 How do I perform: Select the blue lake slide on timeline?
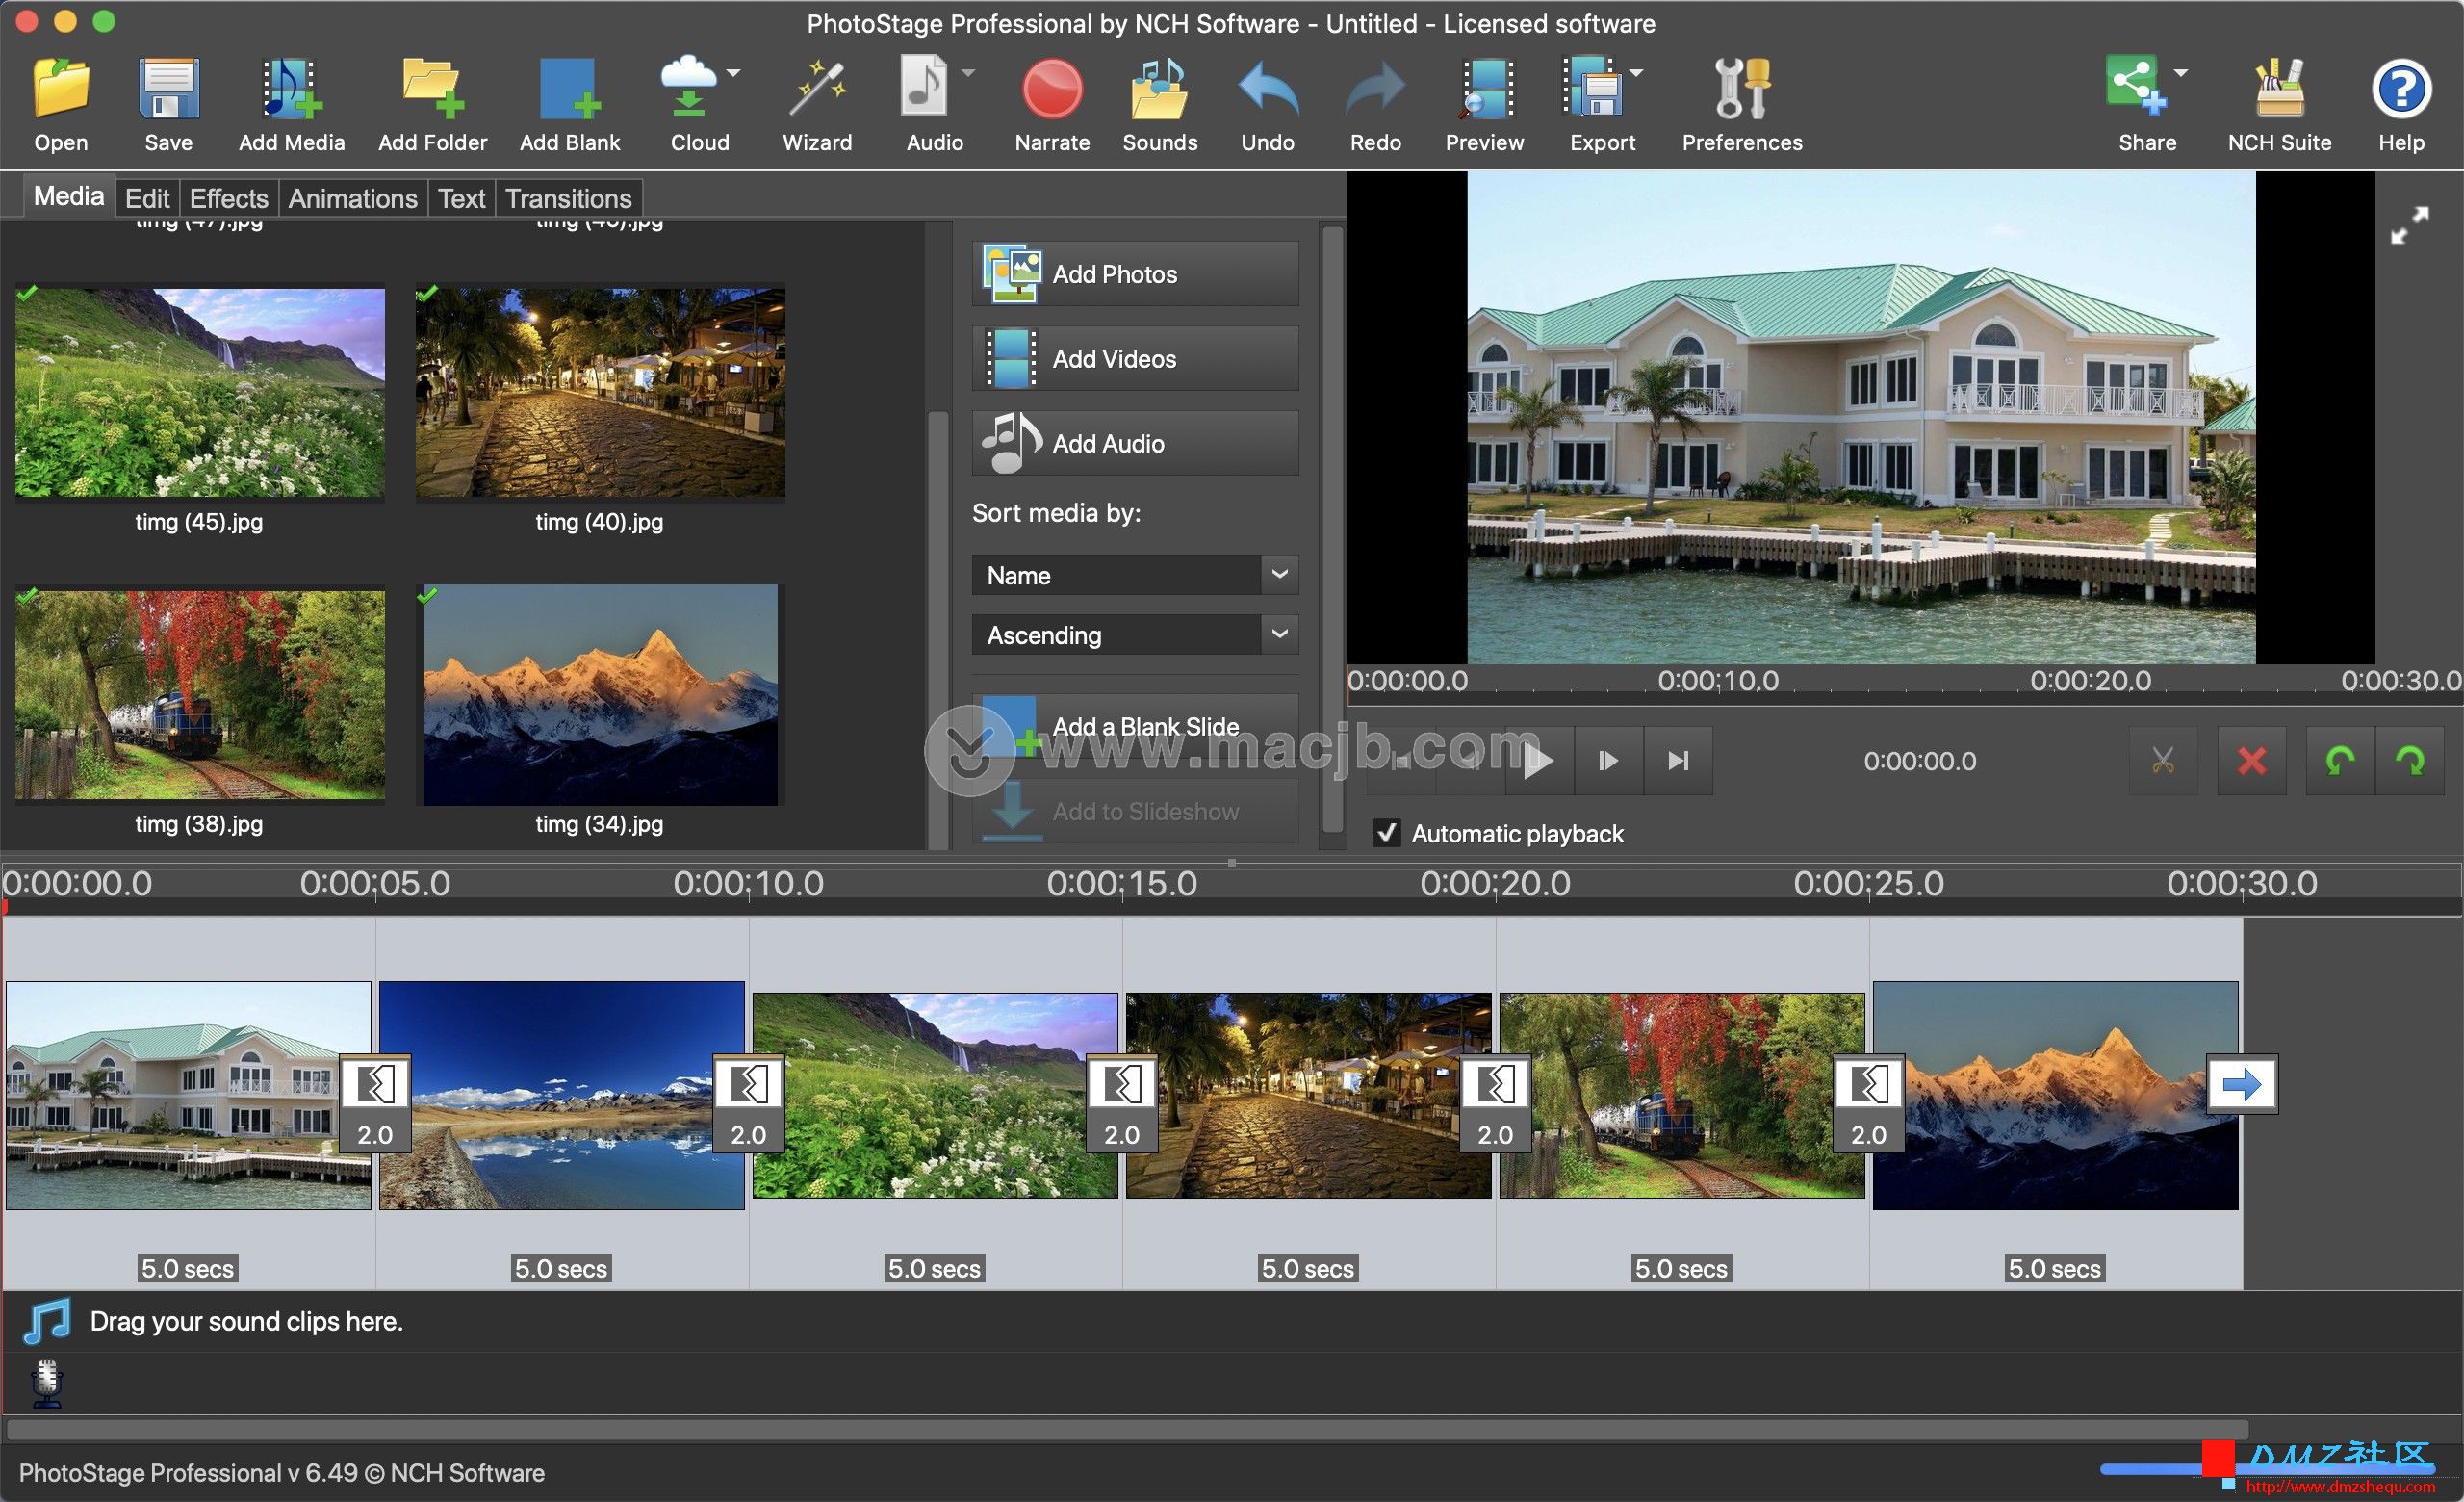point(561,1095)
